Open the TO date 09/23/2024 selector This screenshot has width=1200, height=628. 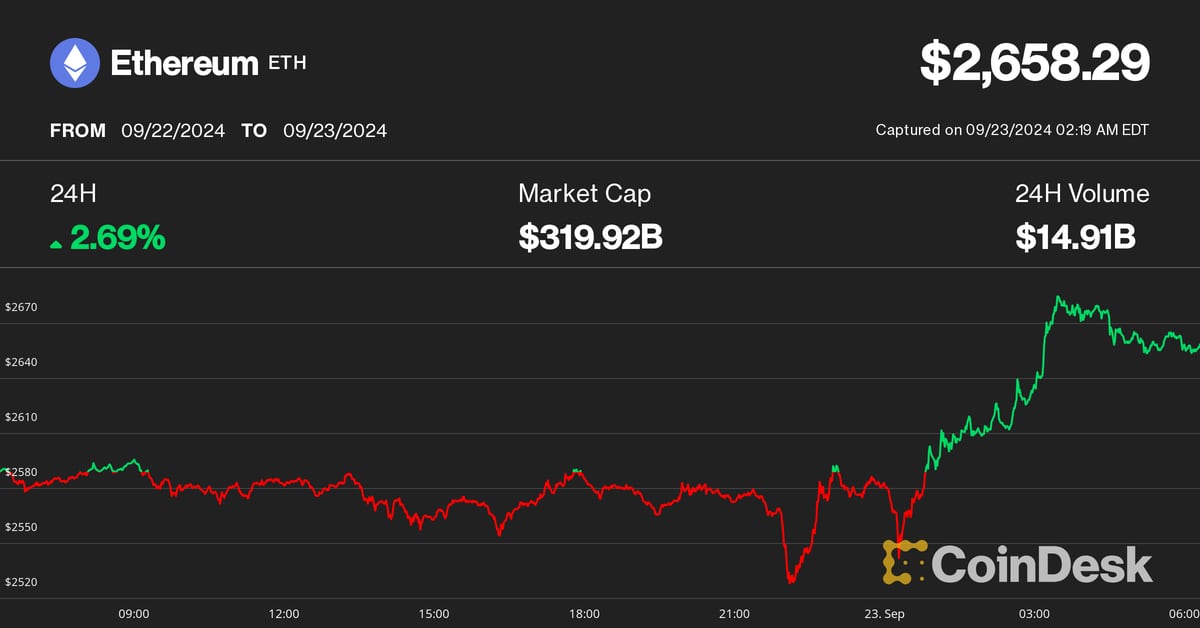pos(335,130)
